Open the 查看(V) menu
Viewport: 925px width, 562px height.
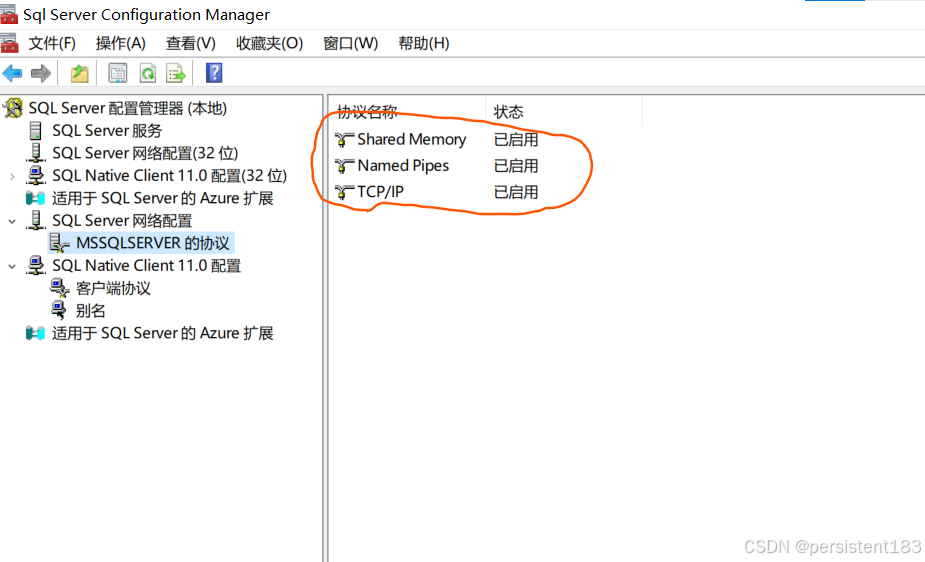[x=191, y=43]
